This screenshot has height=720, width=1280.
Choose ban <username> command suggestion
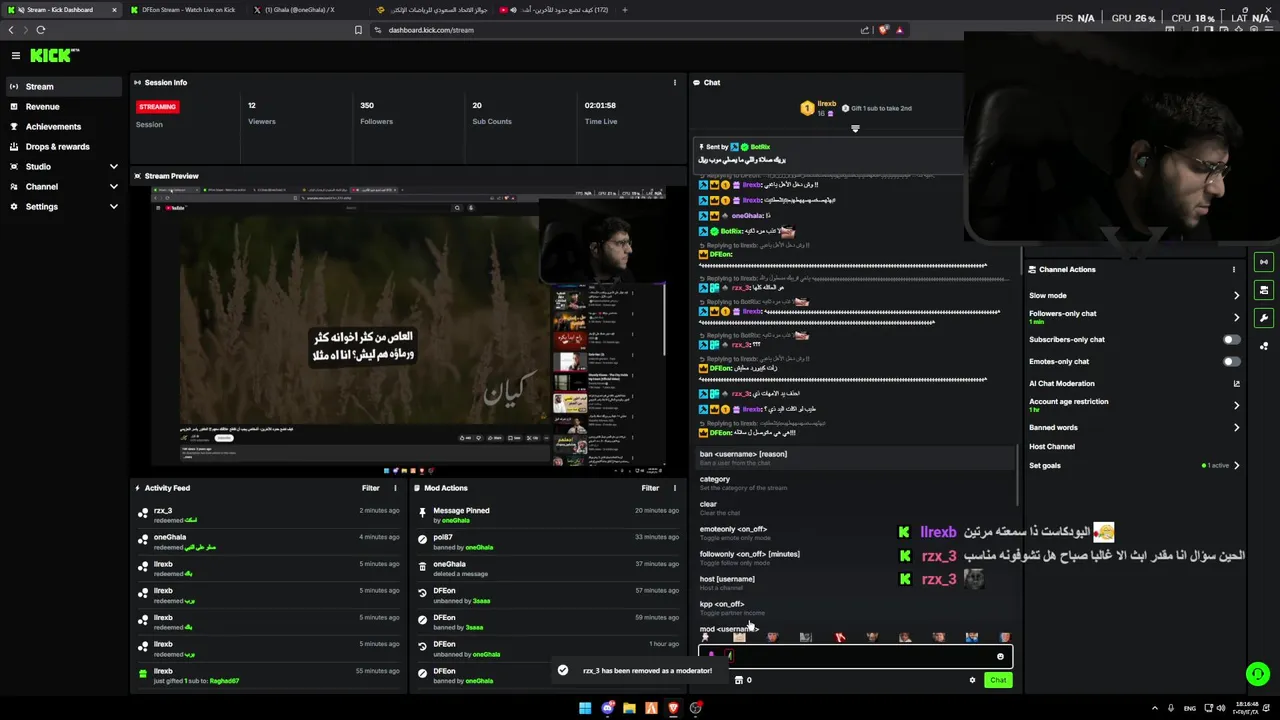point(855,458)
